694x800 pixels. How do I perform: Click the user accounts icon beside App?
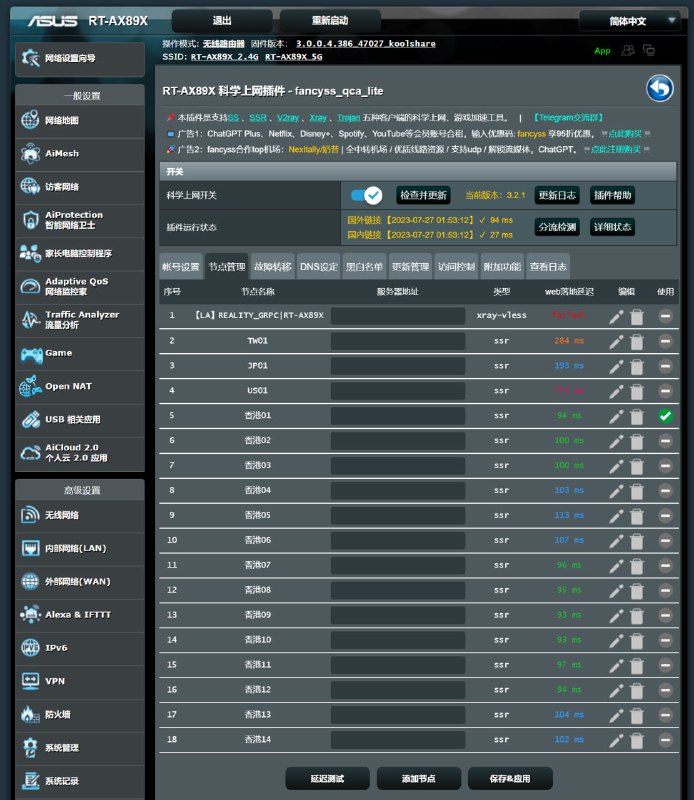tap(628, 50)
